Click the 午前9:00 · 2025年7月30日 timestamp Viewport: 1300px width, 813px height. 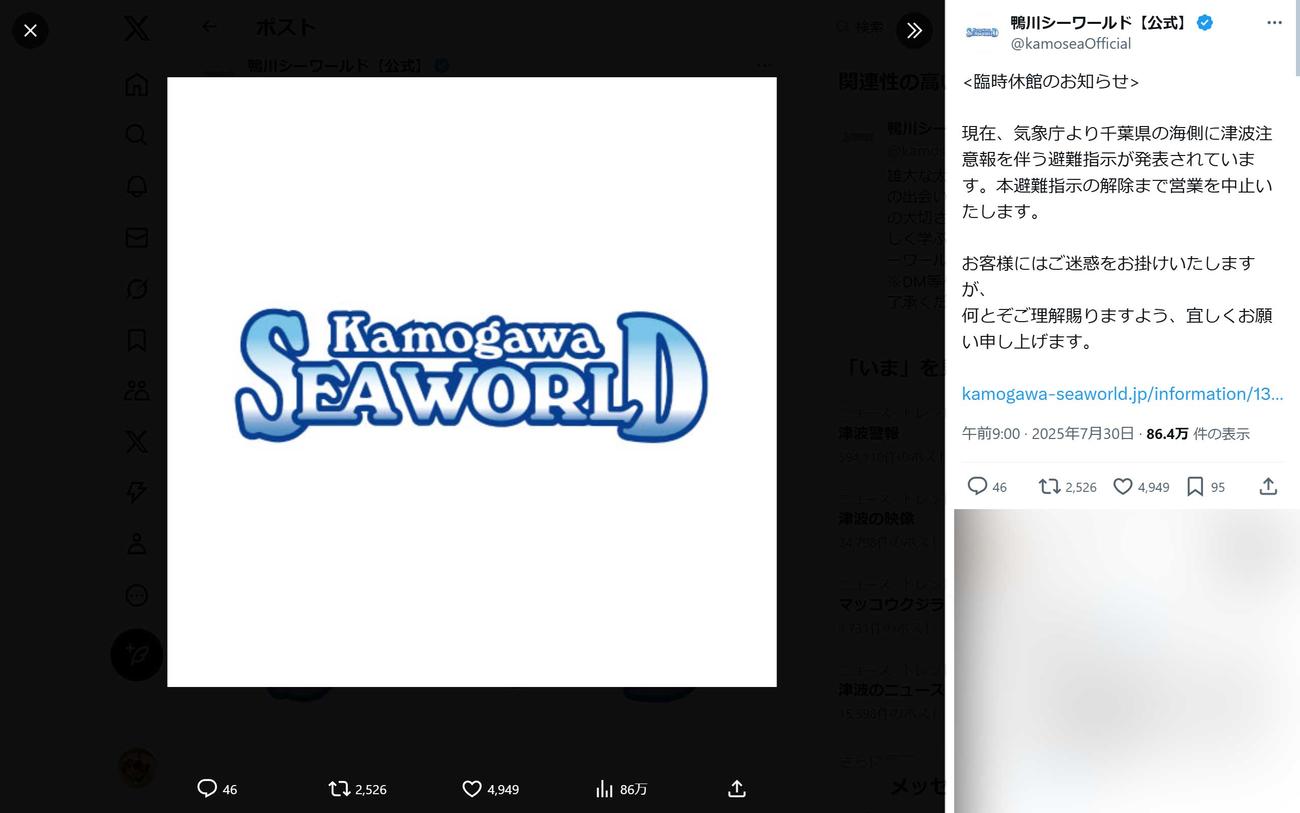(x=1048, y=434)
